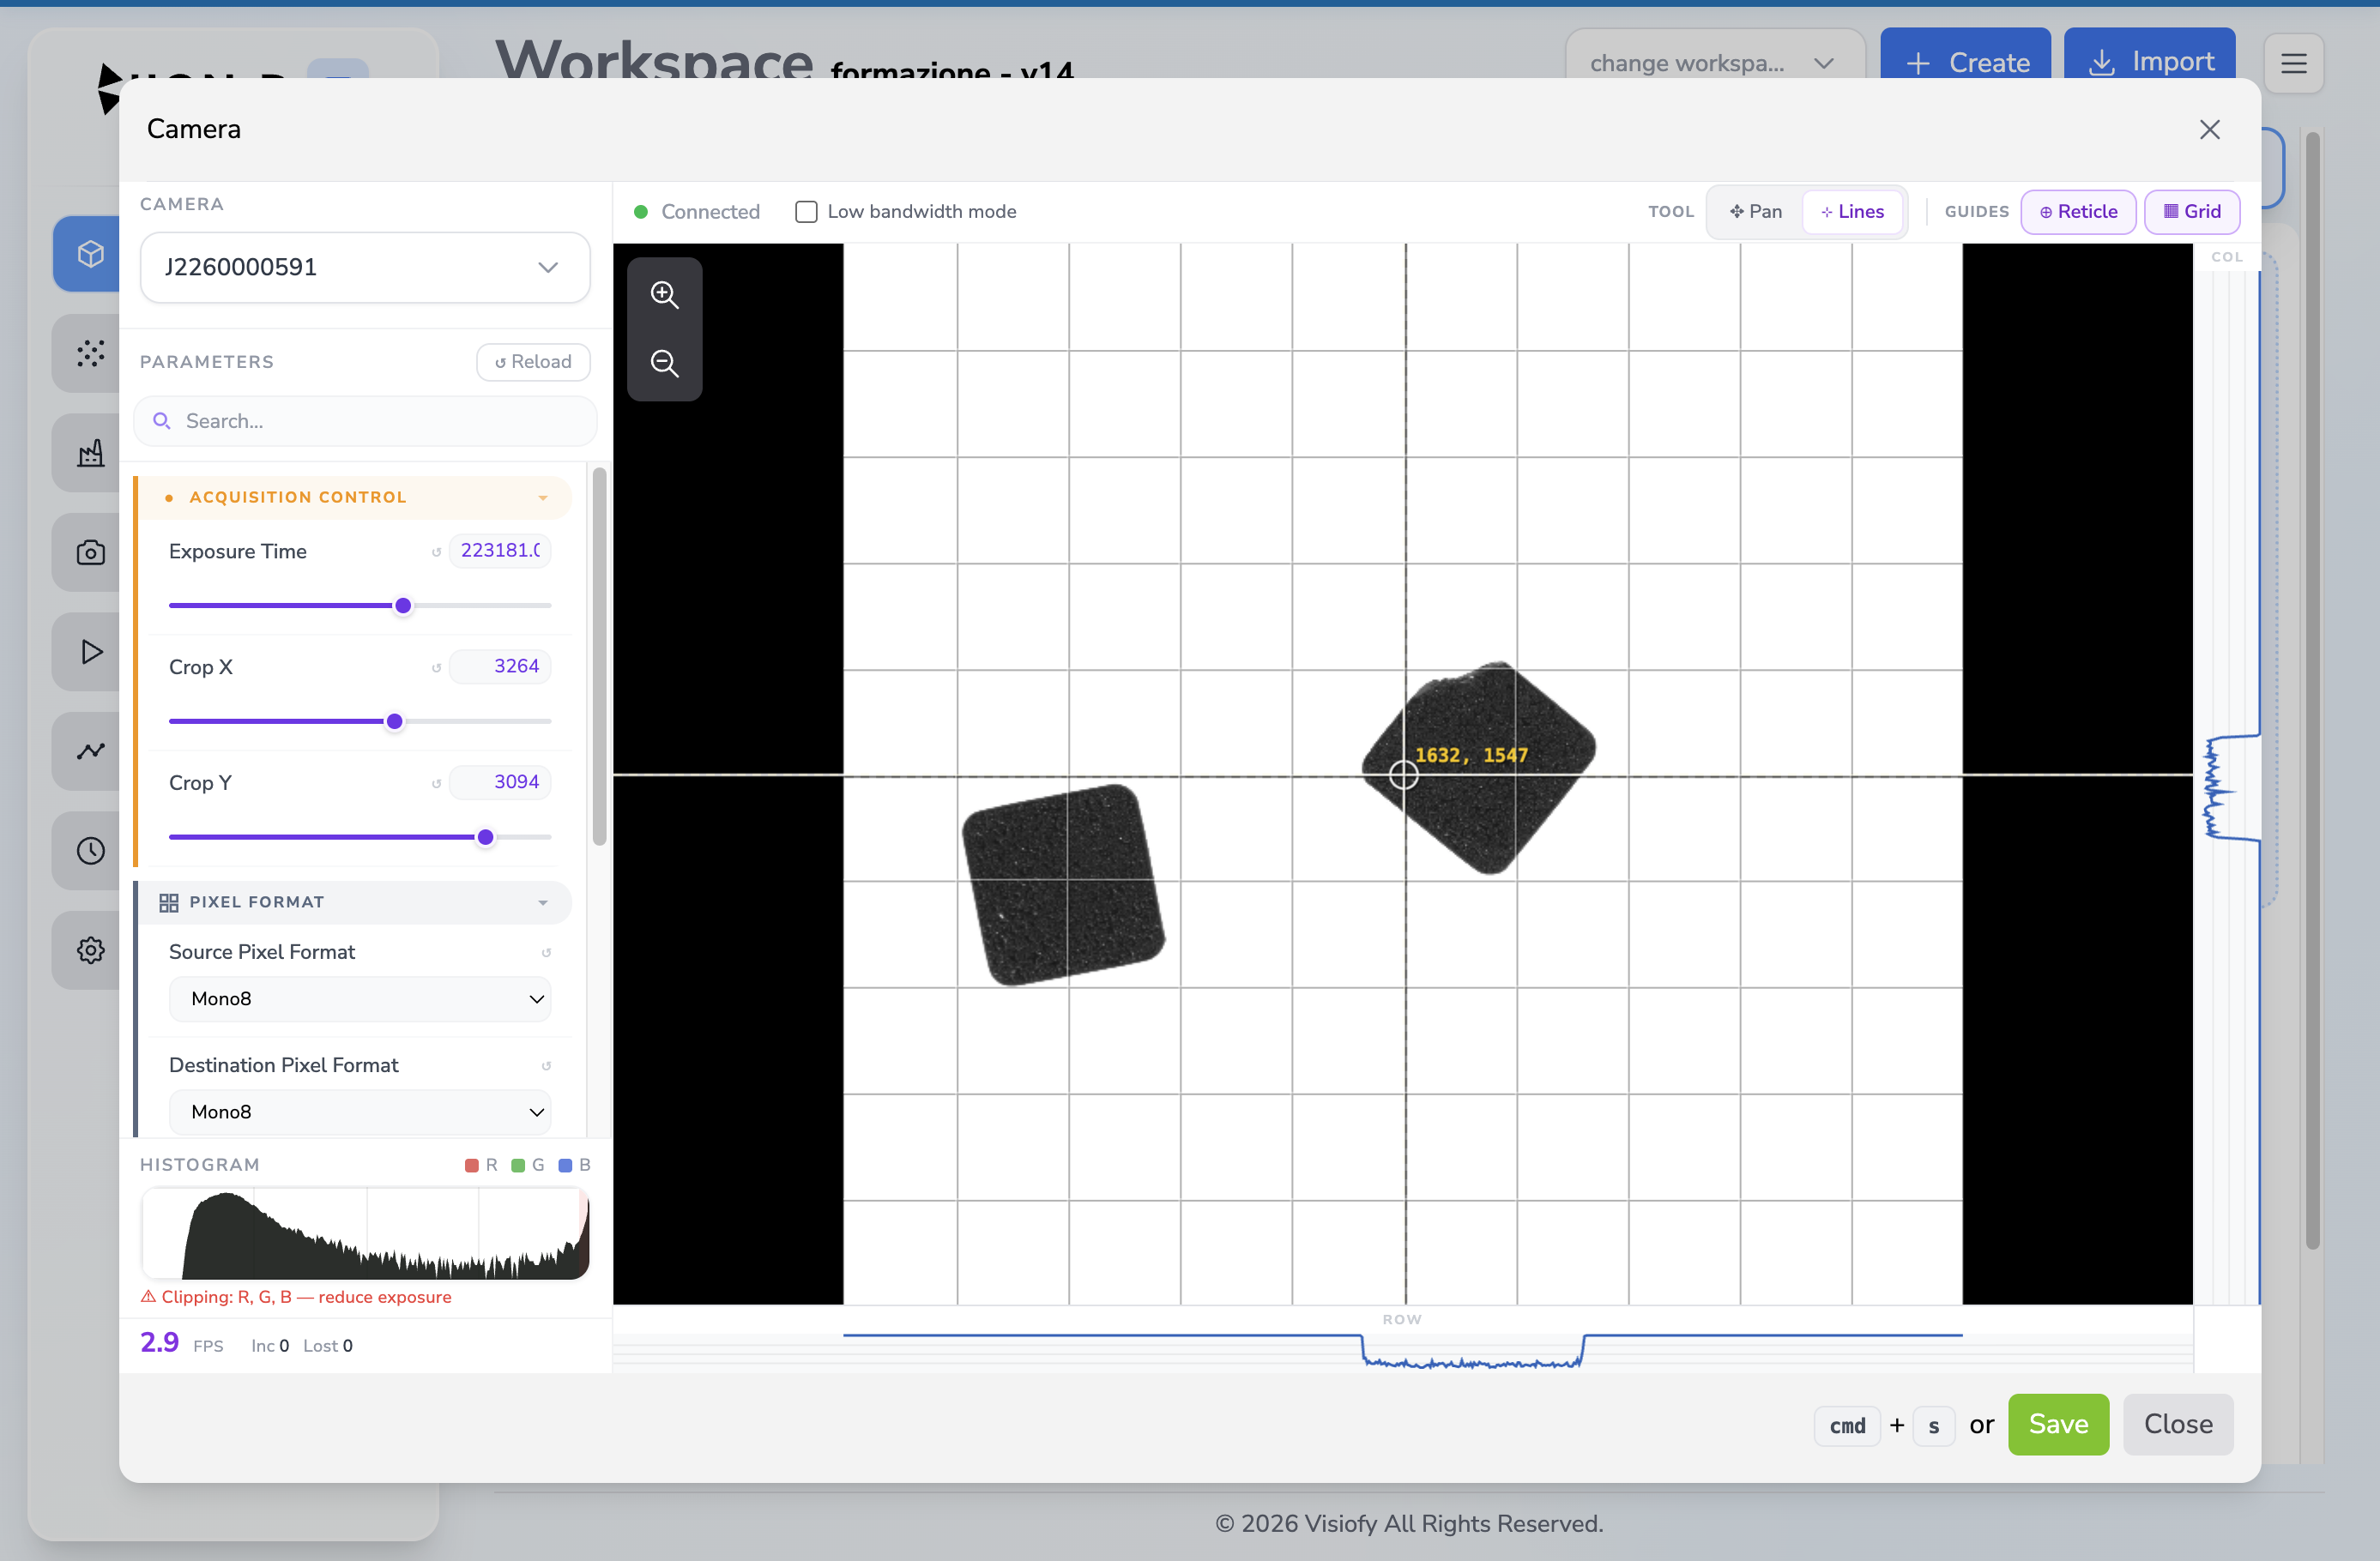Click the page scrollbar behind the dialog

(2311, 690)
